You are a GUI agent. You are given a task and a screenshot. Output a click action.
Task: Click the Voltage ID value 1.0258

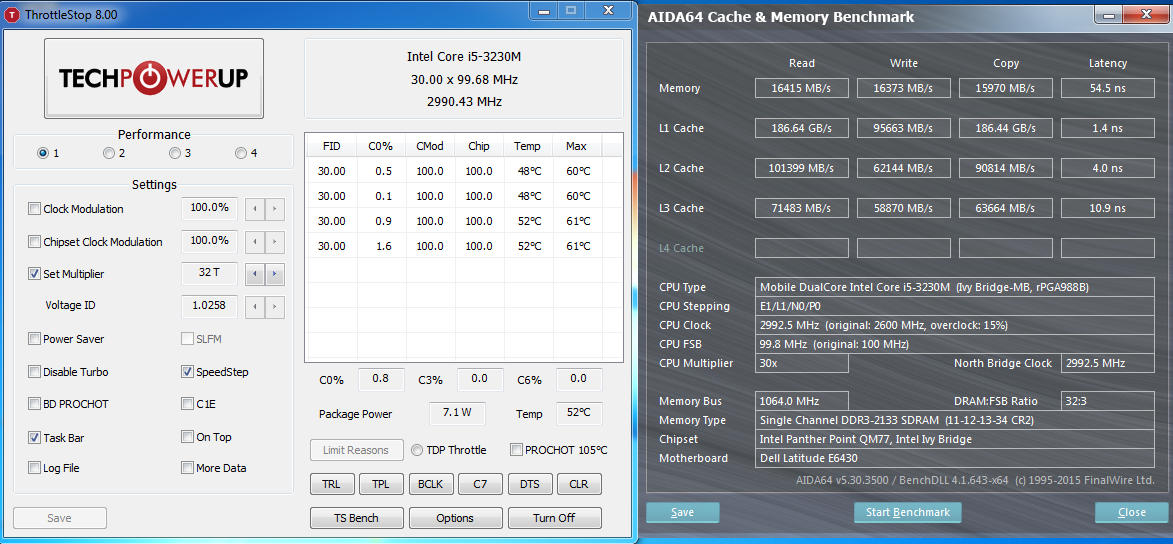(209, 306)
